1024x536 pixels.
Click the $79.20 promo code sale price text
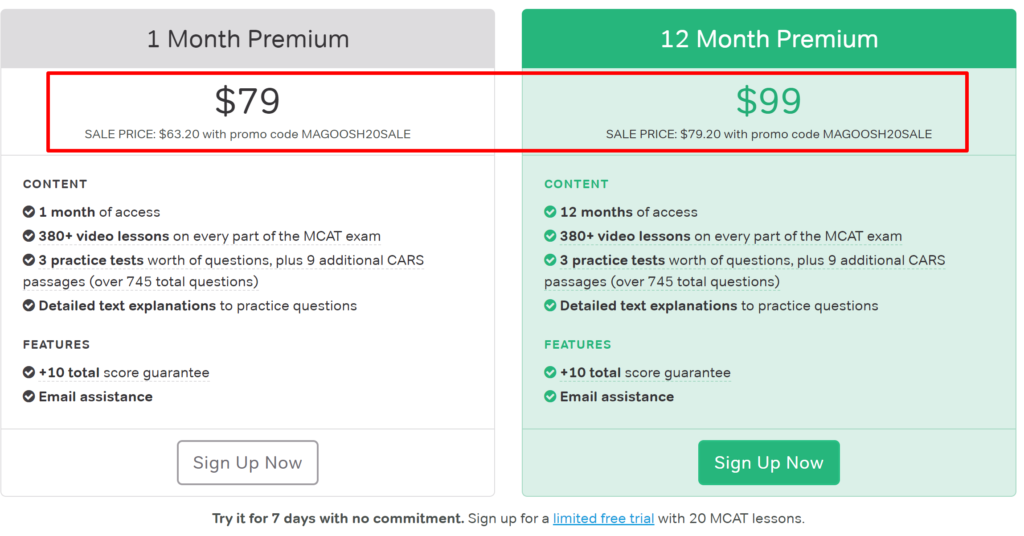768,134
